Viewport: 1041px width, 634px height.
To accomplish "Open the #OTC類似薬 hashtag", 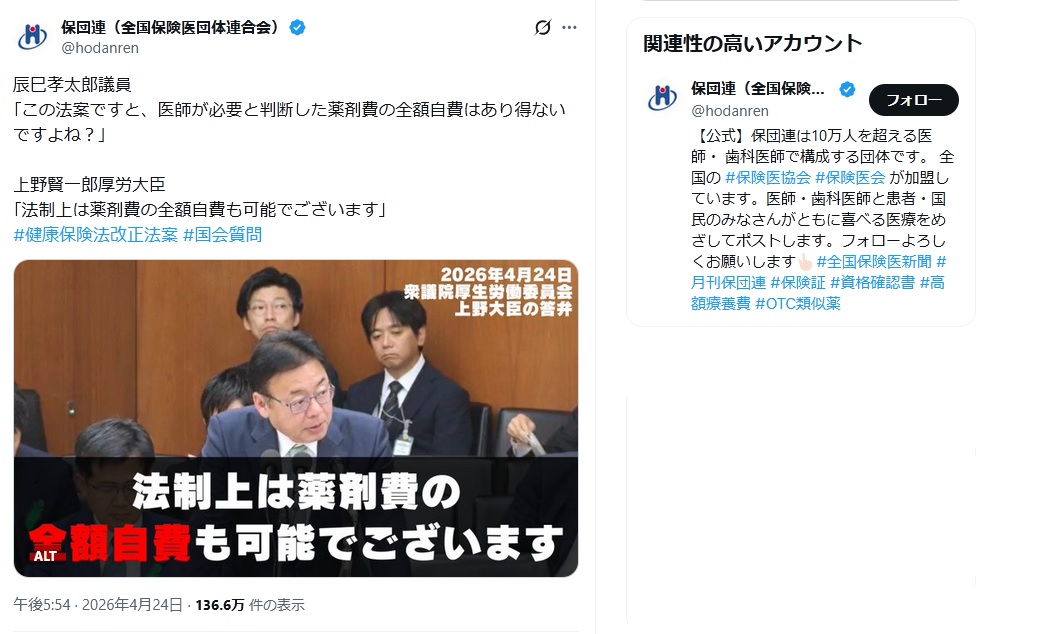I will pyautogui.click(x=798, y=303).
